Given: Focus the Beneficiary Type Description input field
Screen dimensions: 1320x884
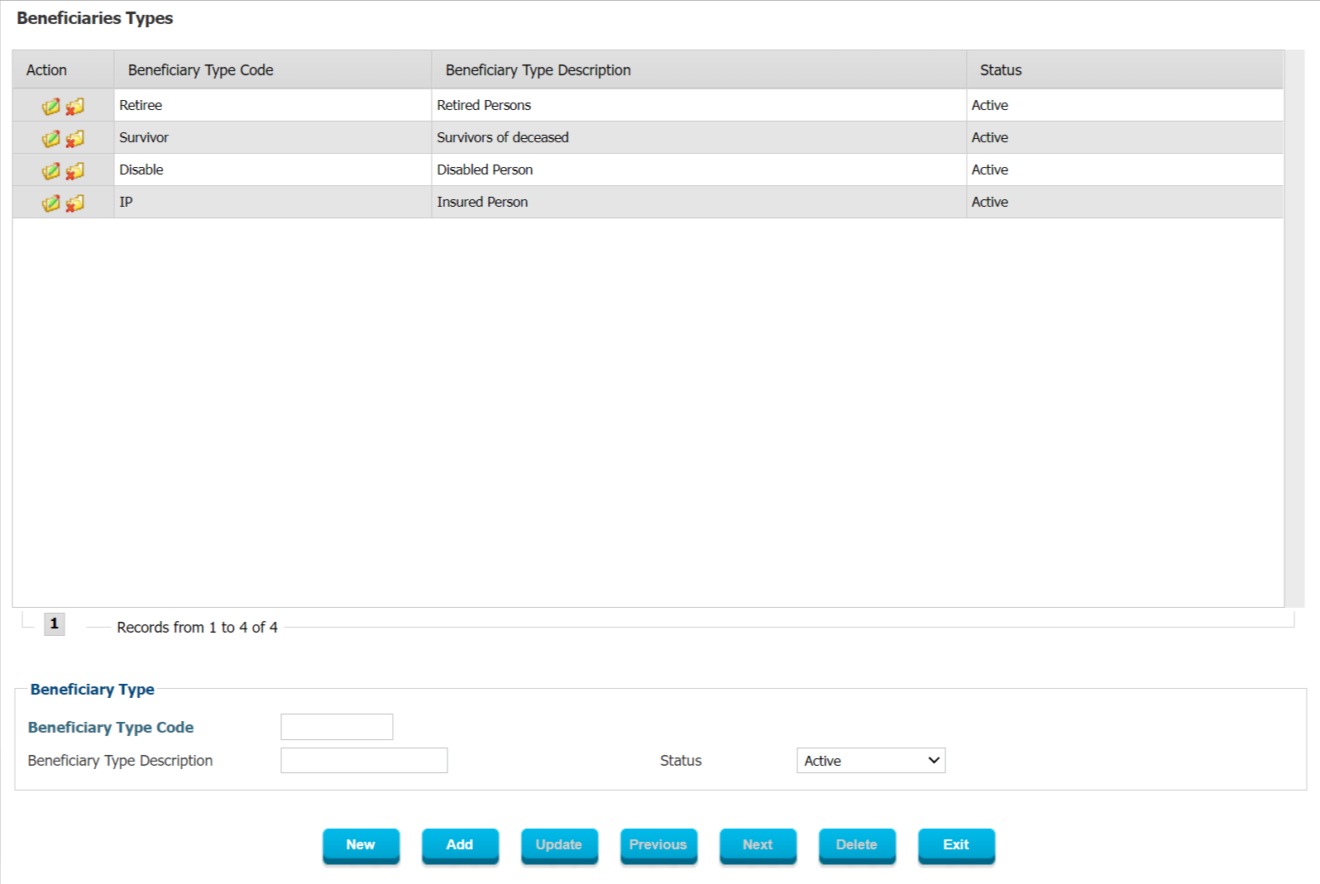Looking at the screenshot, I should (x=364, y=760).
